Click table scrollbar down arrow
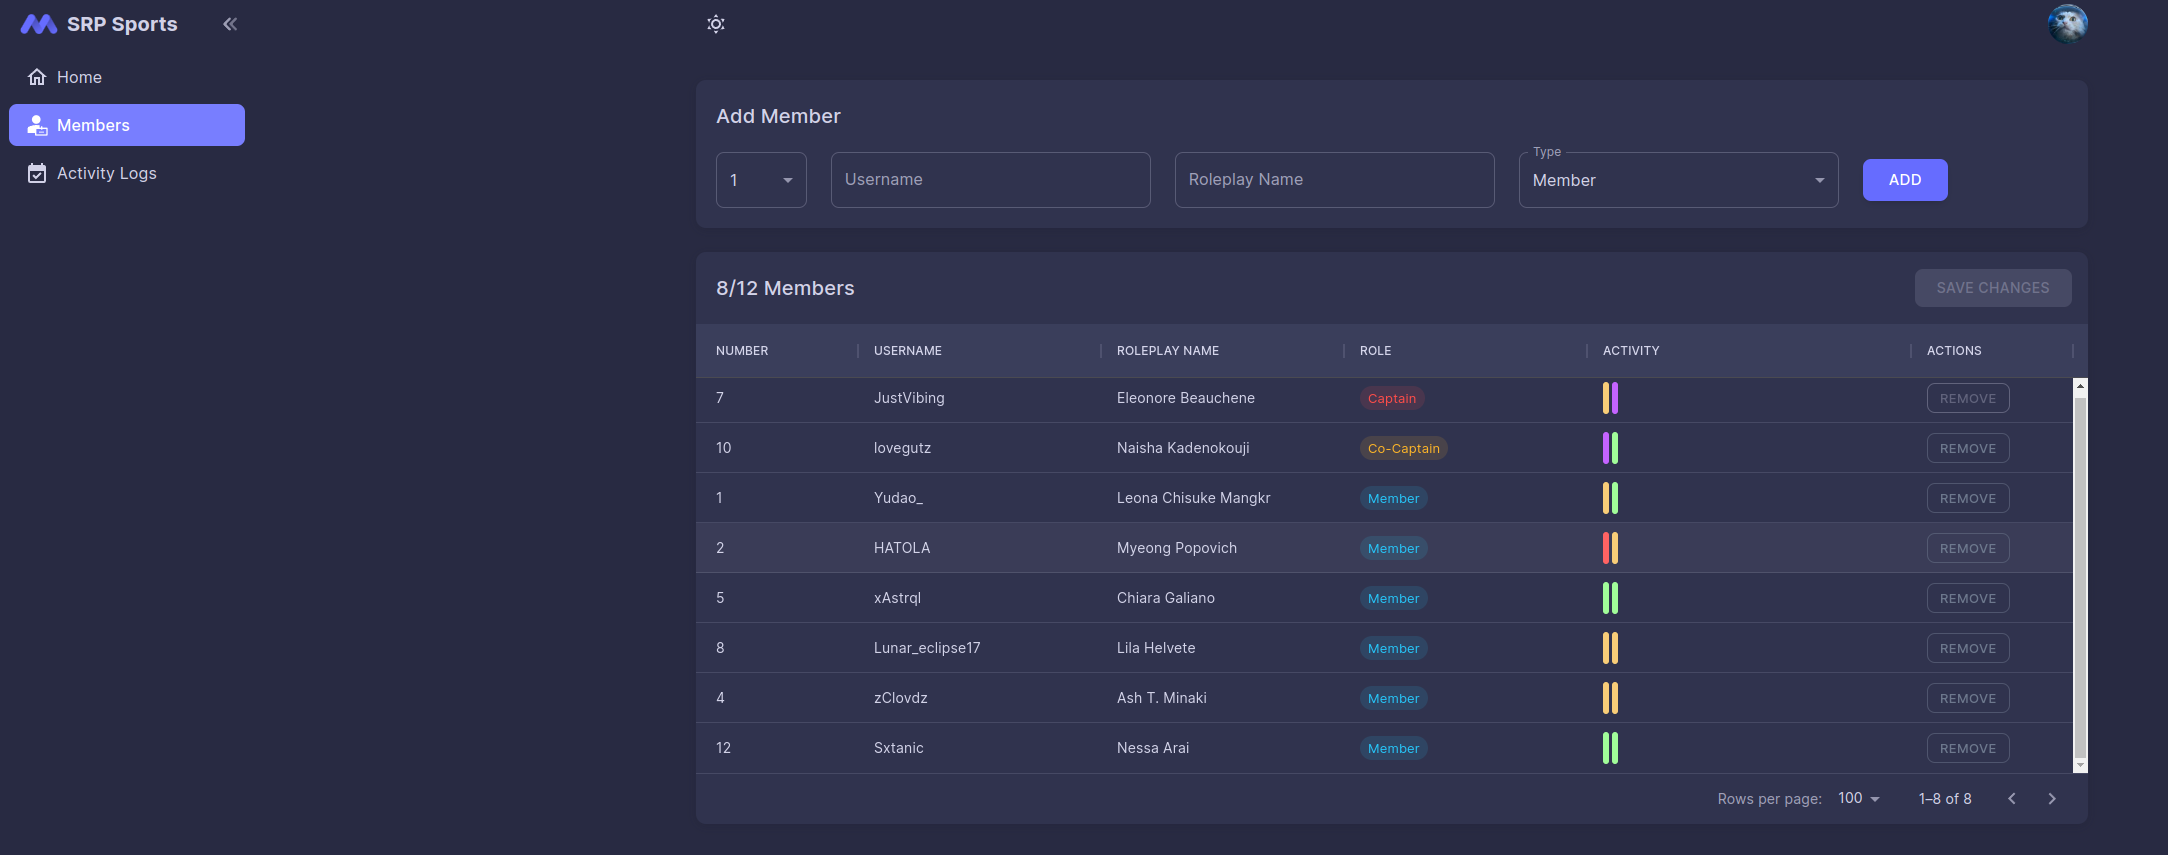This screenshot has height=855, width=2168. pos(2080,765)
